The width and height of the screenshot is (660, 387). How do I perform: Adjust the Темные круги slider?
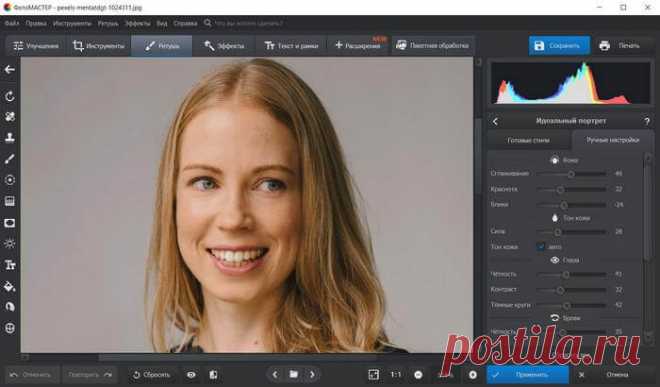571,305
